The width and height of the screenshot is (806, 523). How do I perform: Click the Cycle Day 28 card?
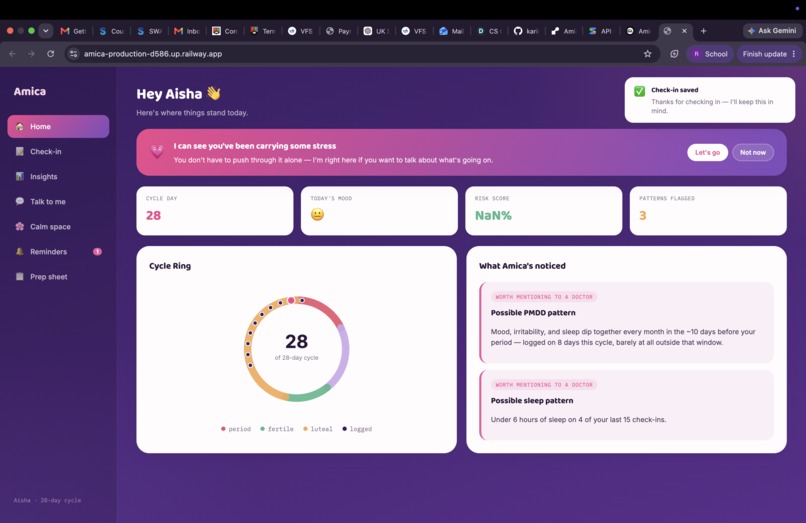click(x=215, y=211)
